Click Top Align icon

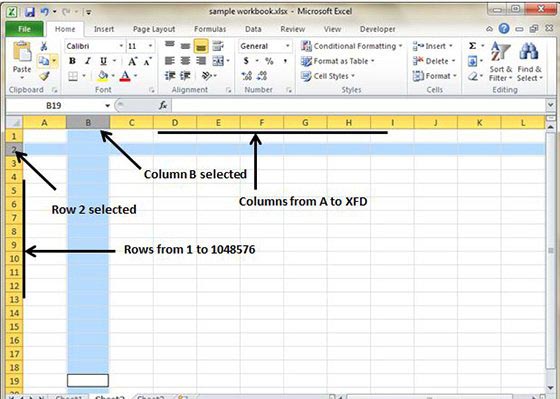coord(170,45)
